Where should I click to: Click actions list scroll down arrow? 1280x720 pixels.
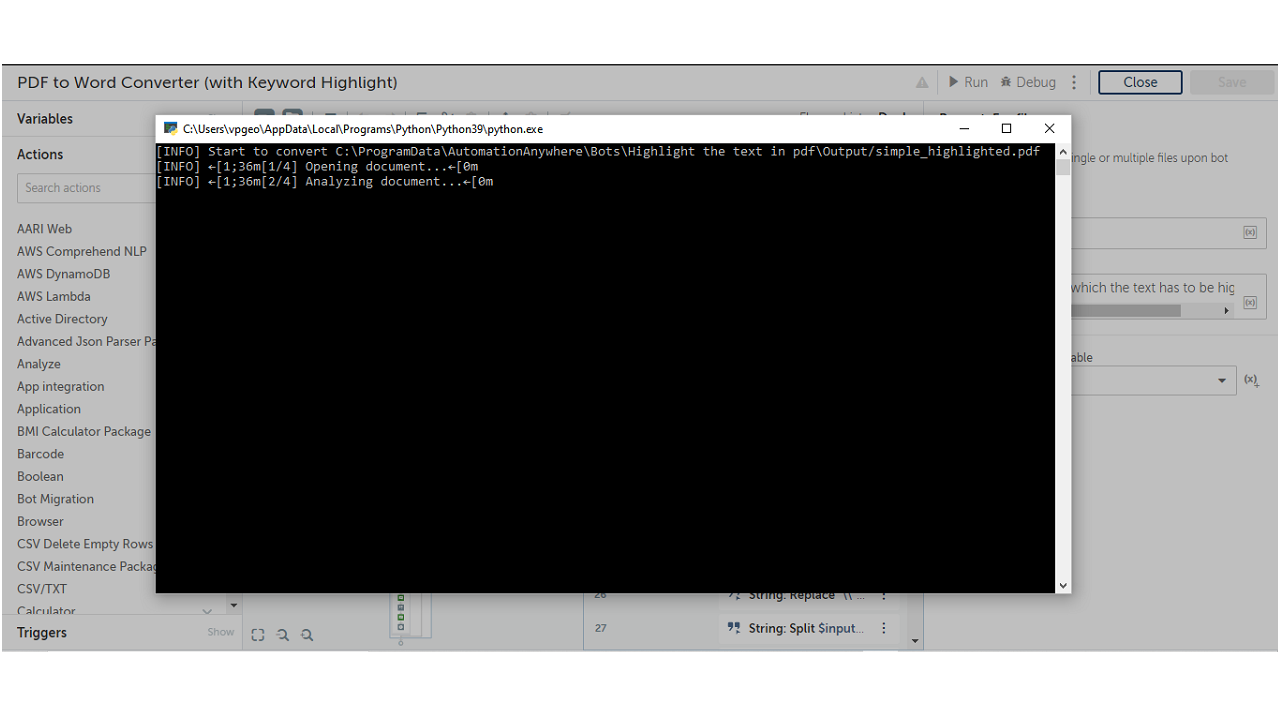pos(234,605)
